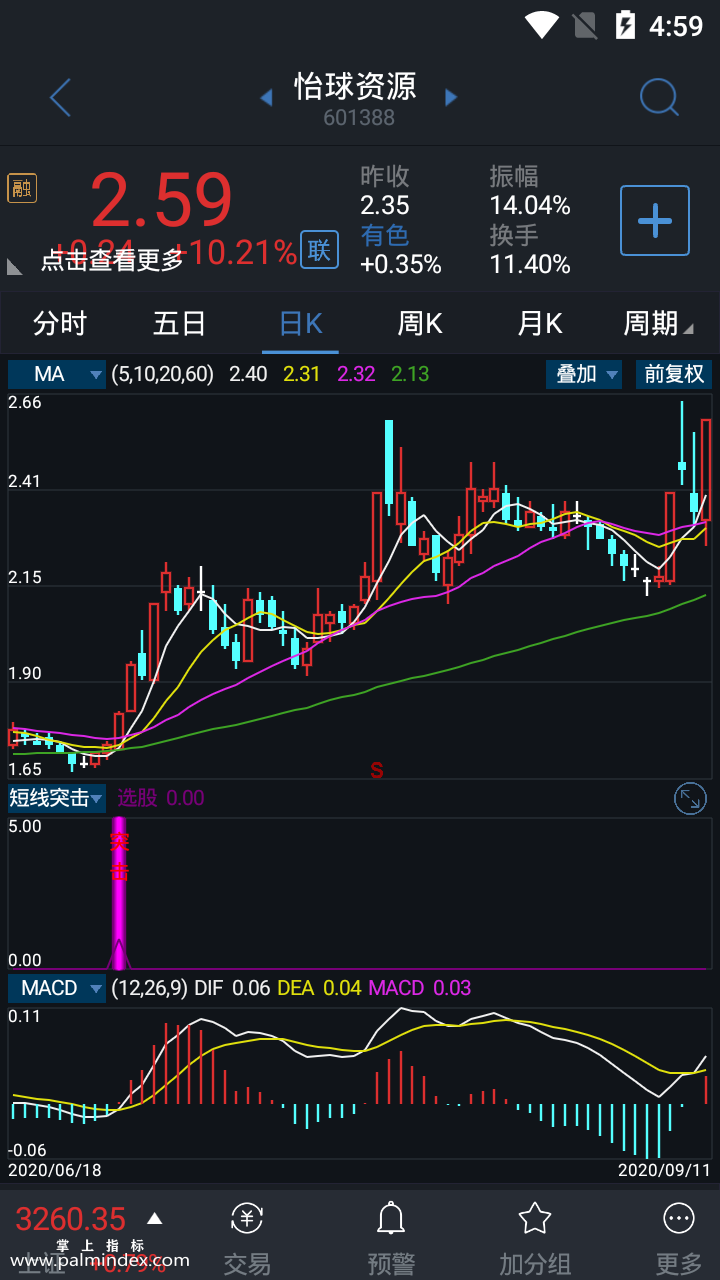Tap the 2.59 current price
The height and width of the screenshot is (1280, 720).
(162, 201)
